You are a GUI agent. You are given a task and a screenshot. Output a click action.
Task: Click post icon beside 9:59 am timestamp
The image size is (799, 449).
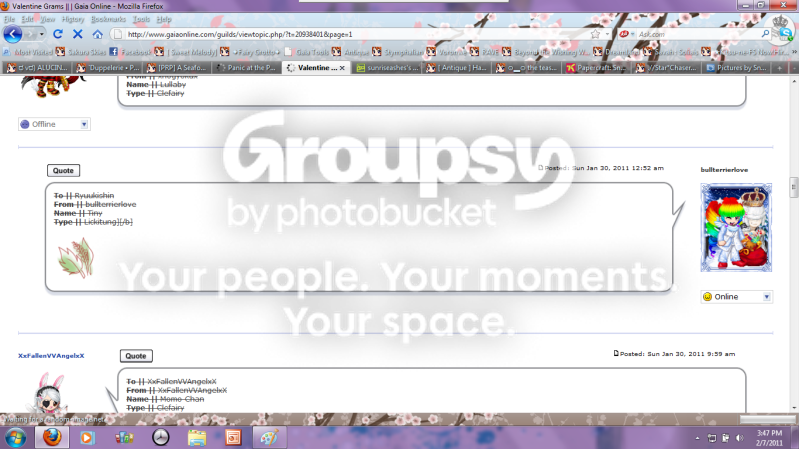point(616,353)
